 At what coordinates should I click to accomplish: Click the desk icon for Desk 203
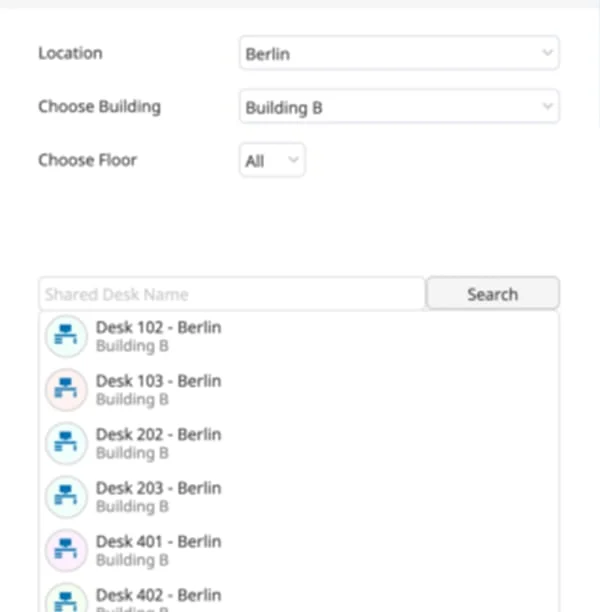coord(66,496)
